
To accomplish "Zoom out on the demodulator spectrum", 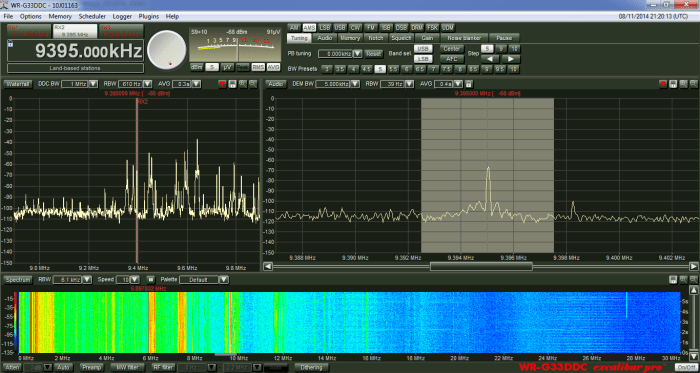I will click(x=694, y=84).
